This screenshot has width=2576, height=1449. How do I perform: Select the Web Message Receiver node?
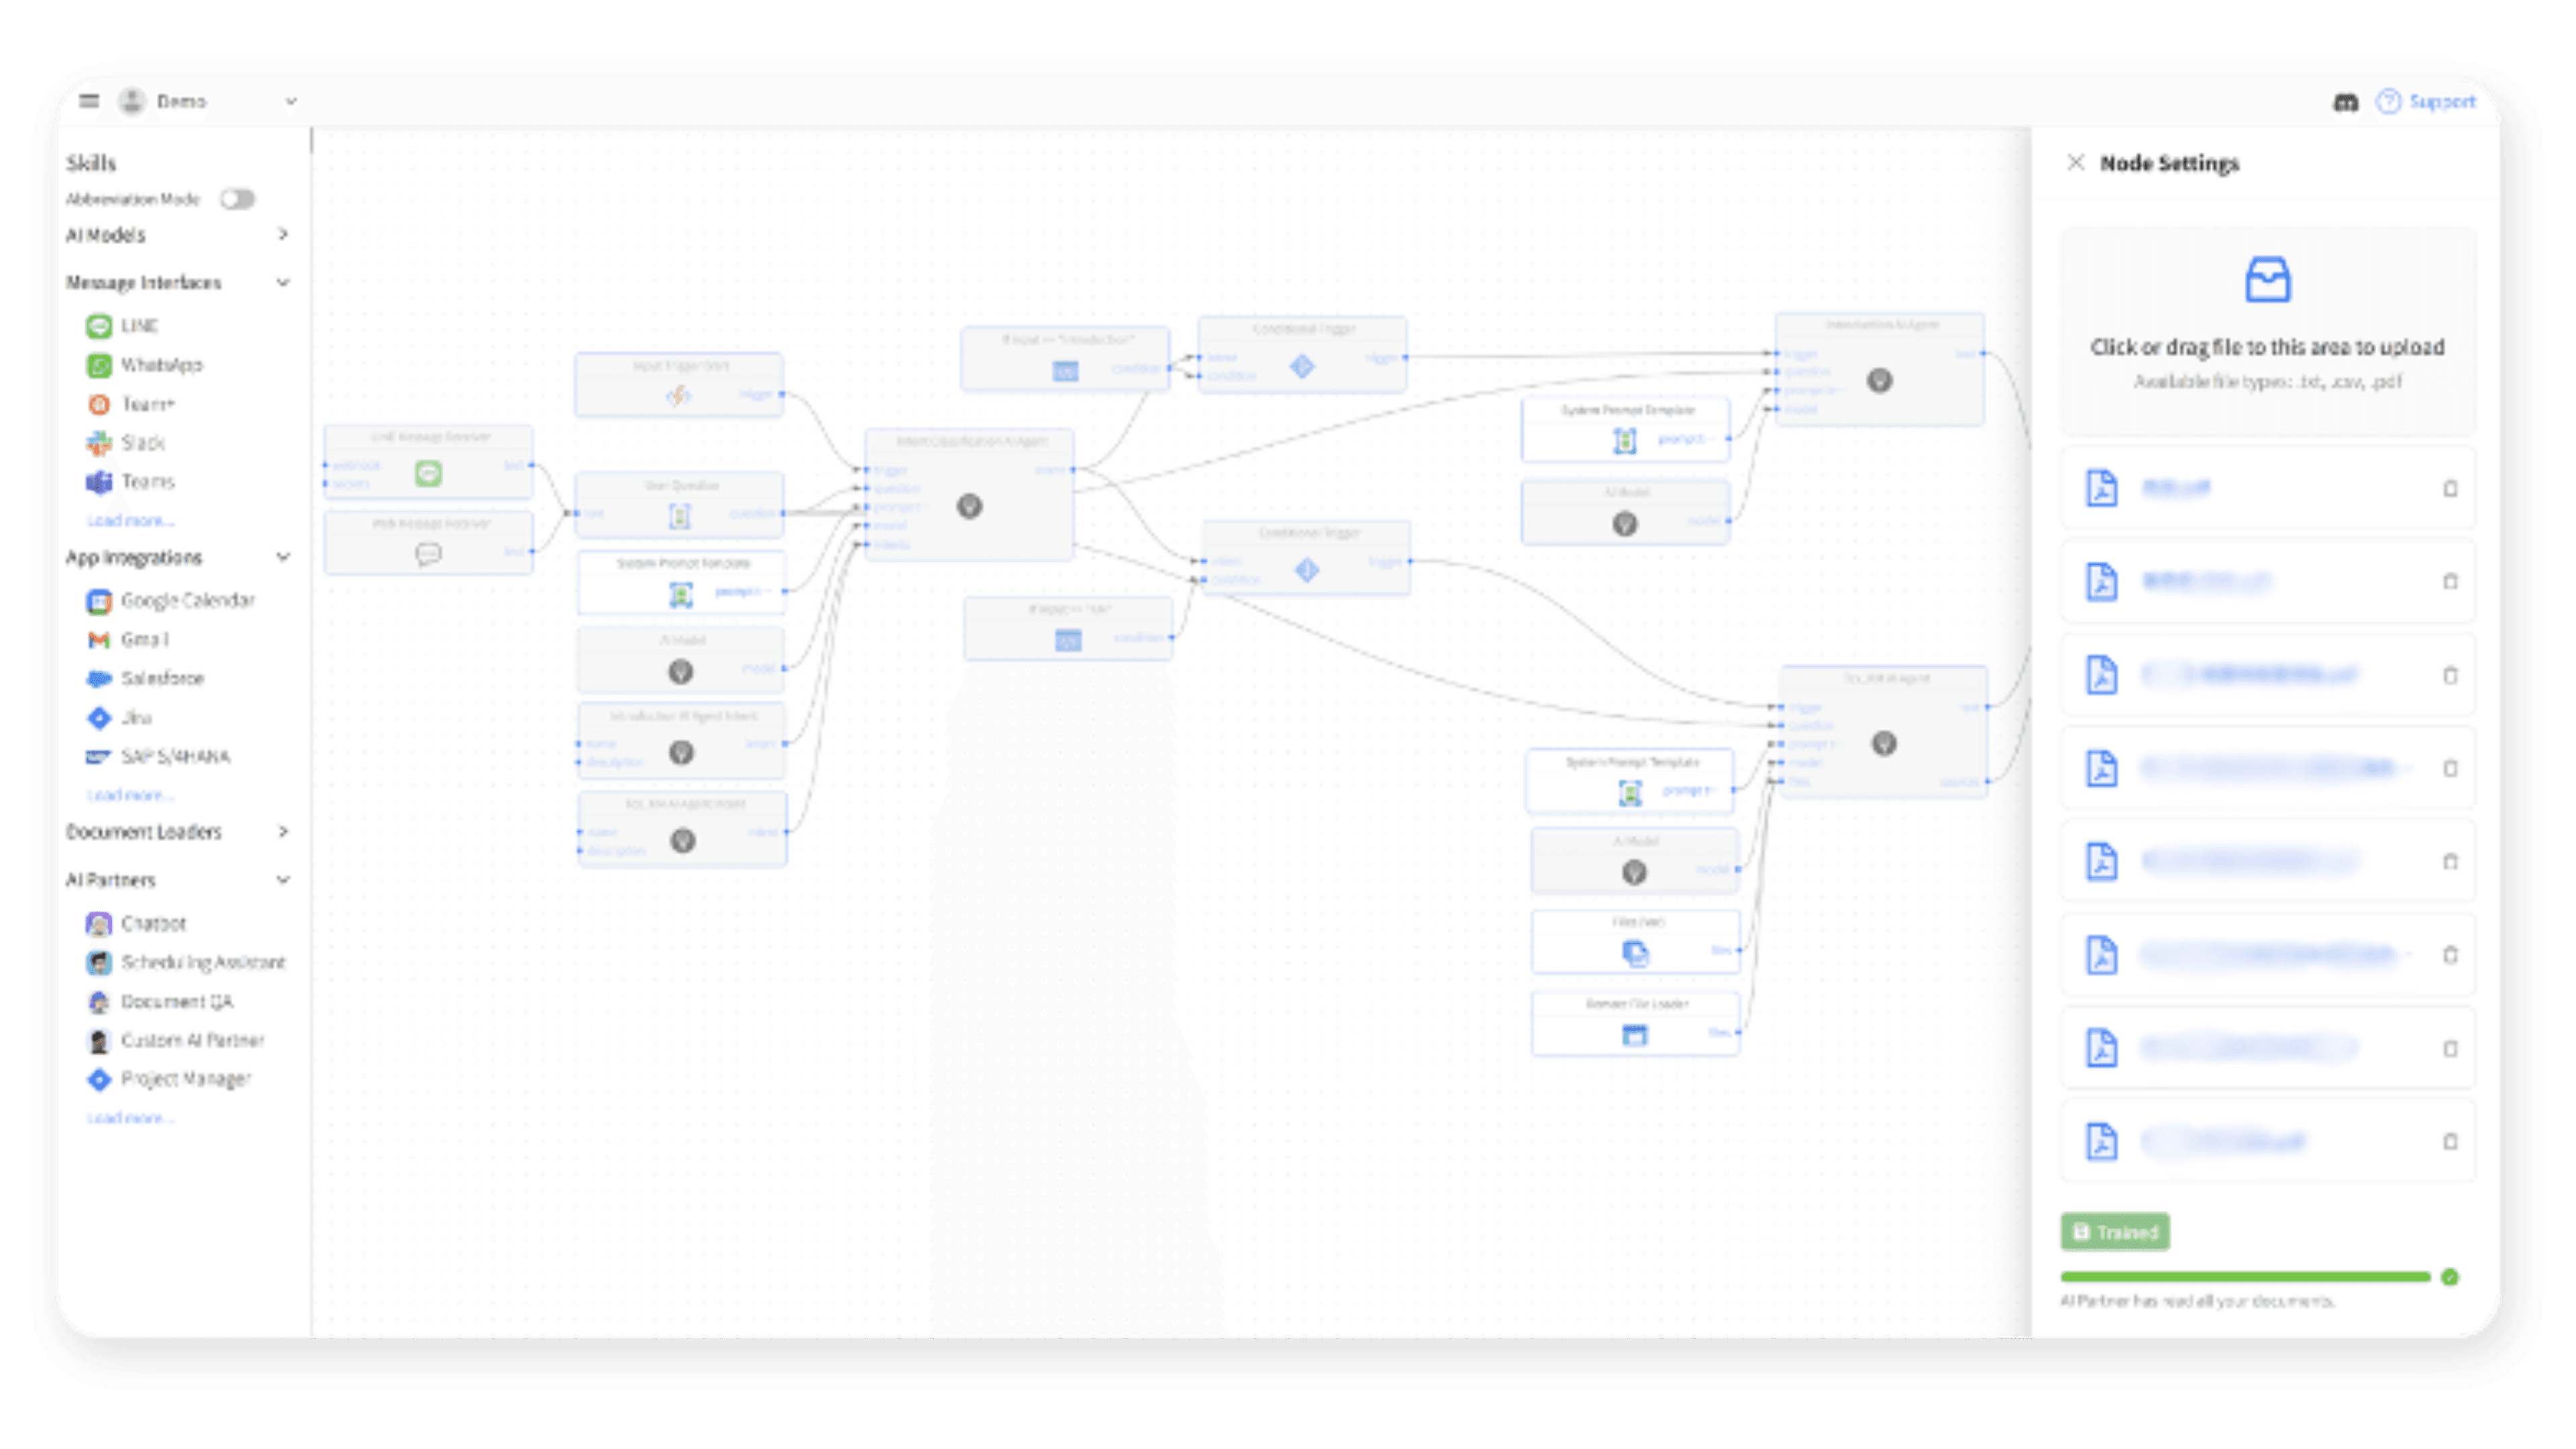(429, 544)
